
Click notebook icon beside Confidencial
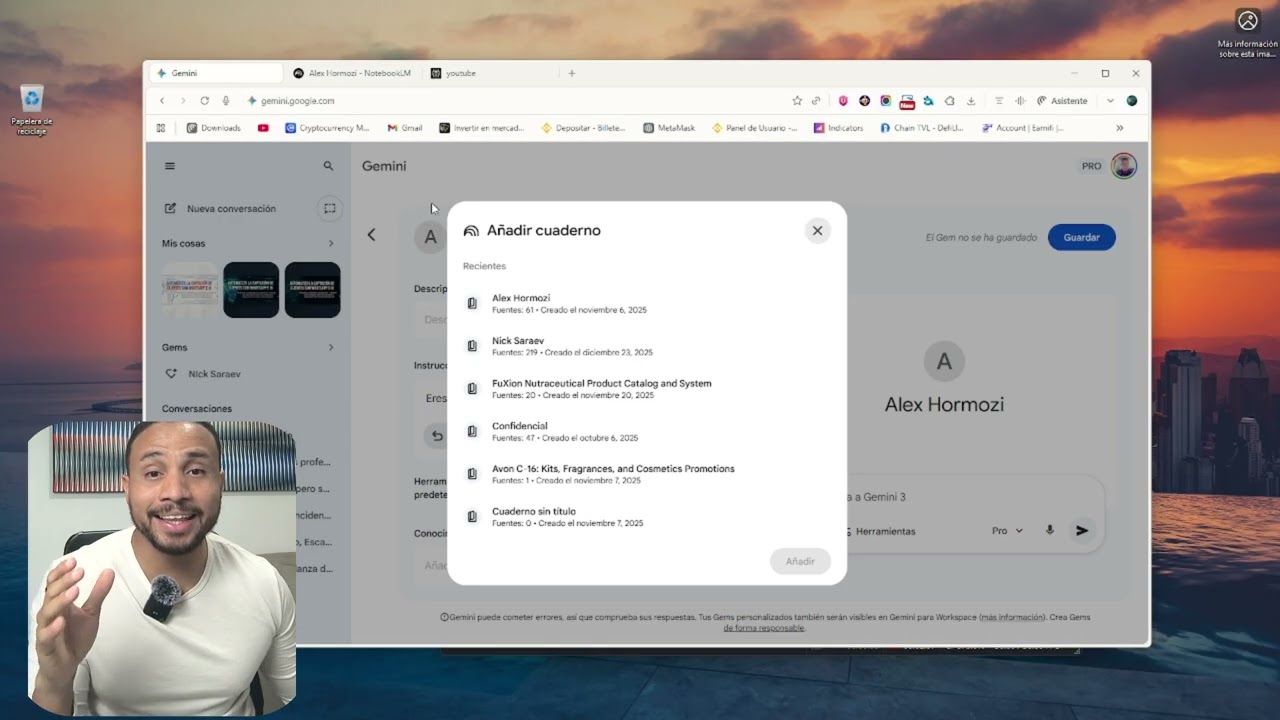pyautogui.click(x=472, y=431)
